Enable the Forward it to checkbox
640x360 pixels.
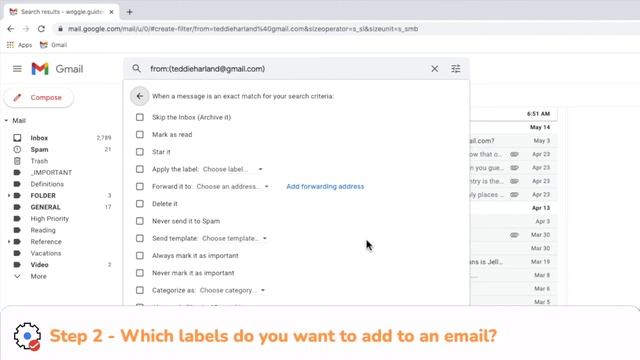point(140,186)
